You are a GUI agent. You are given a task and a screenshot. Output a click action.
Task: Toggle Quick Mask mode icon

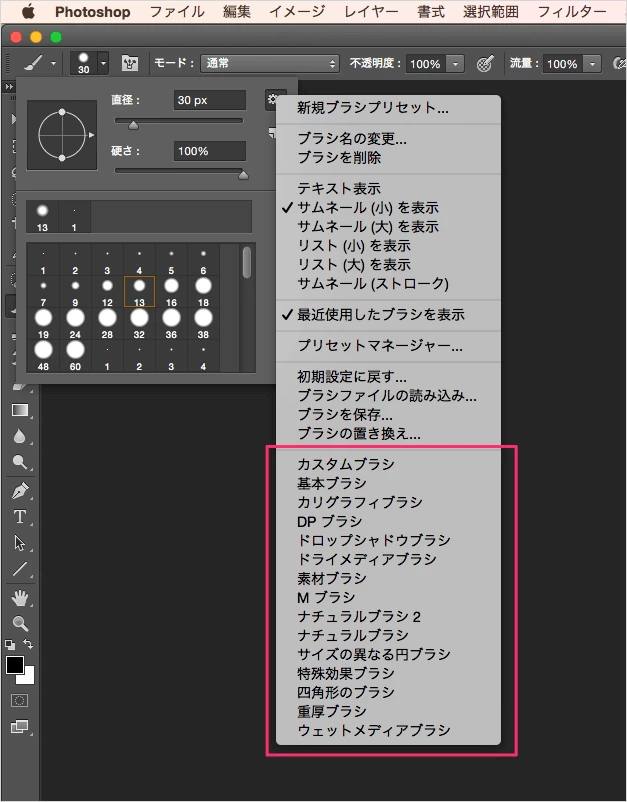20,700
